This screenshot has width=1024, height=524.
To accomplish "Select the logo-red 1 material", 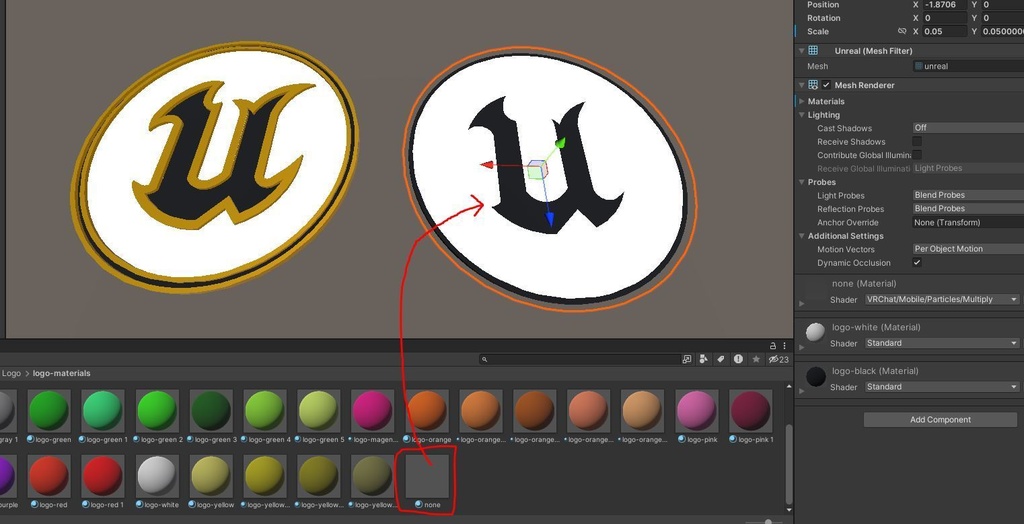I will coord(103,482).
